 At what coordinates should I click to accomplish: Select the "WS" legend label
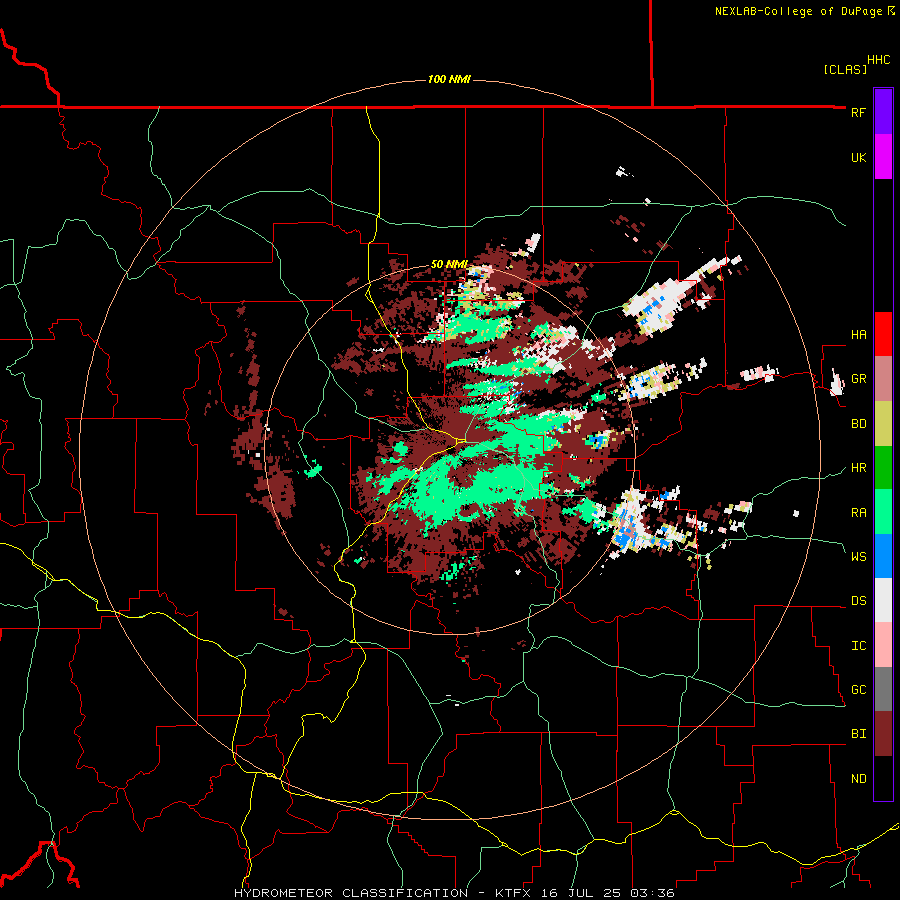point(858,556)
